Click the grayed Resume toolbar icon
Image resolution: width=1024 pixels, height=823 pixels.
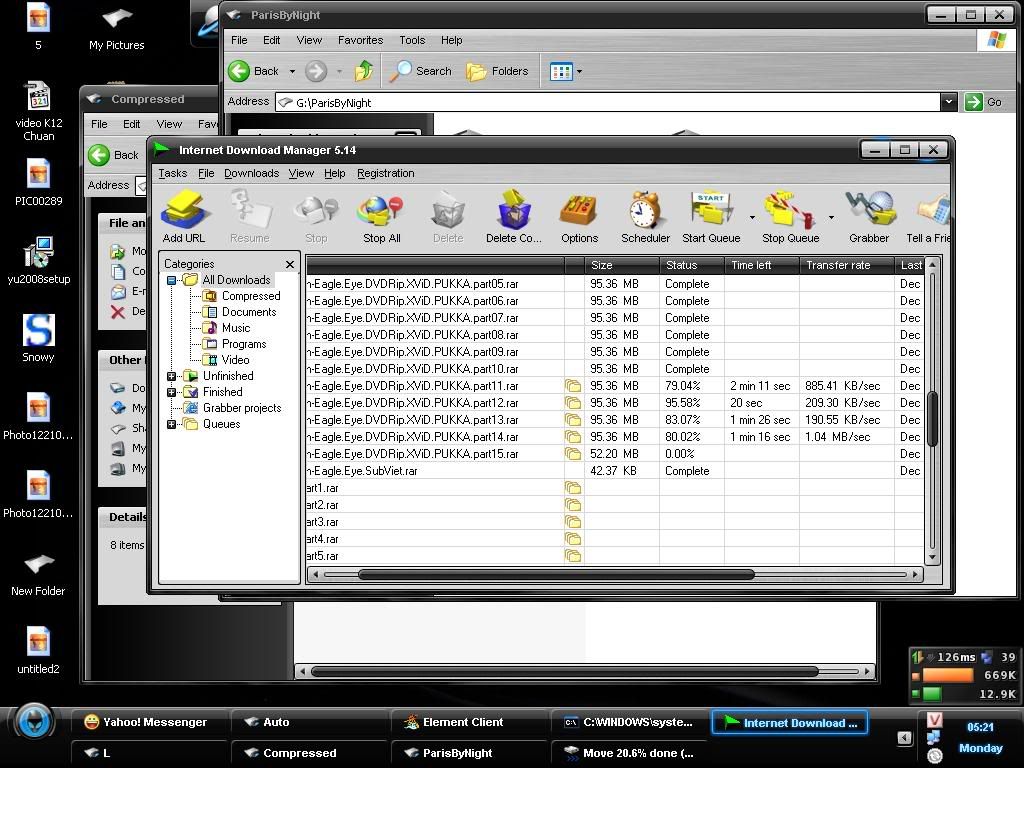(249, 216)
